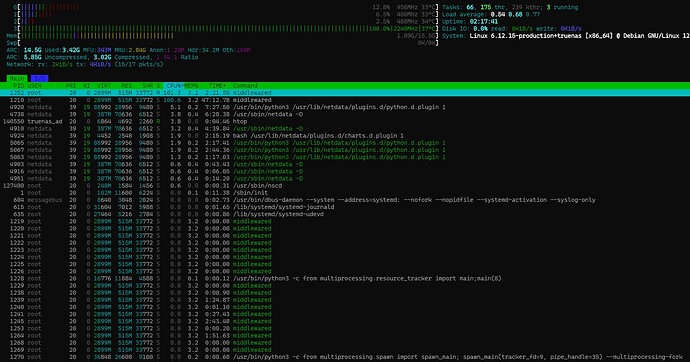Screen dimensions: 690x362
Task: Click the CPU% column header
Action: coord(173,86)
